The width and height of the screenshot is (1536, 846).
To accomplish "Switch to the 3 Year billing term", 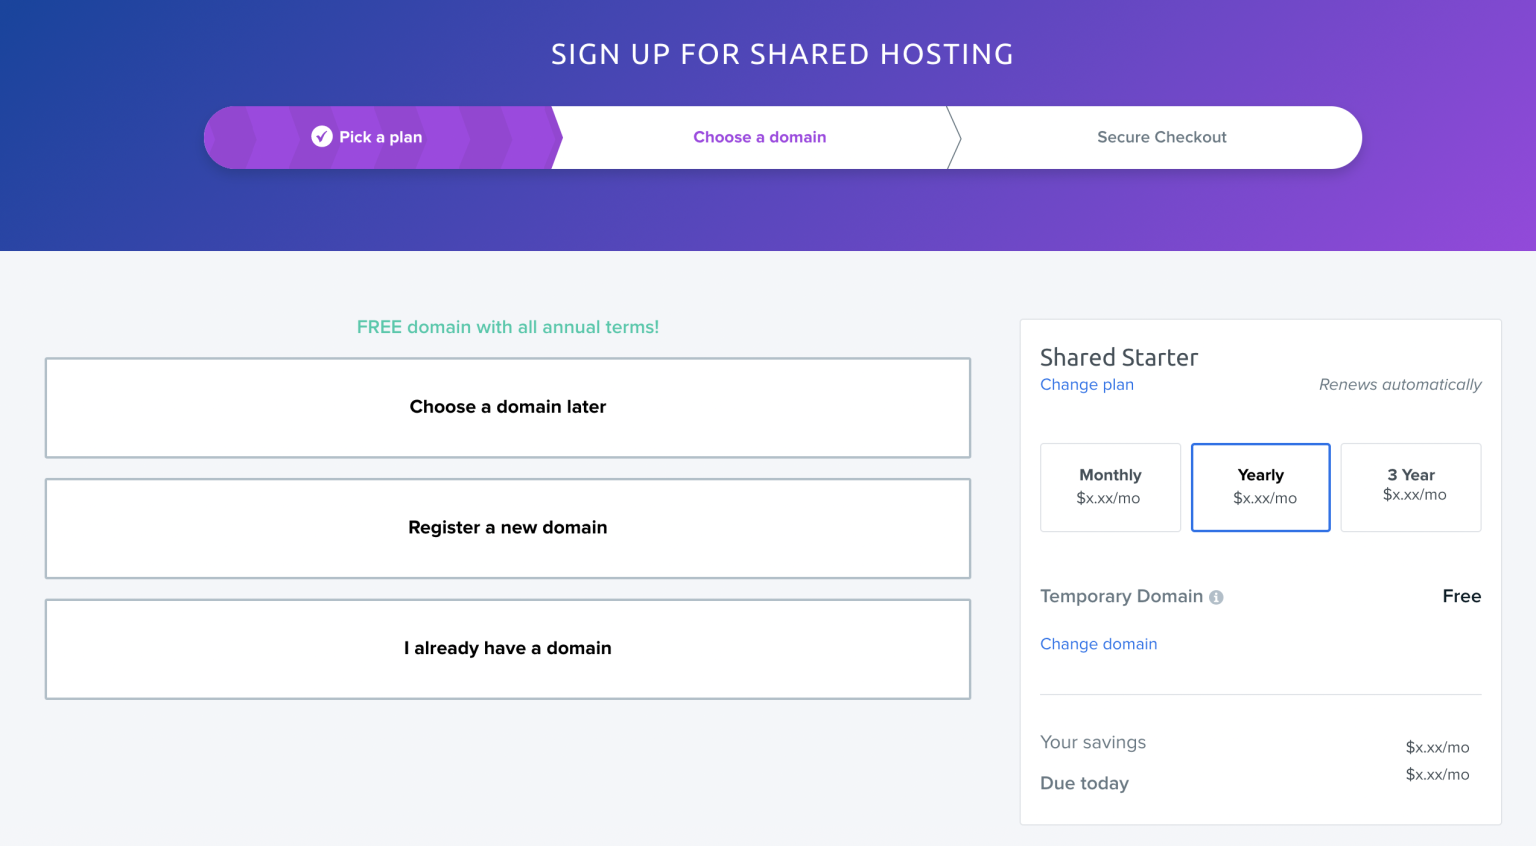I will (x=1410, y=487).
